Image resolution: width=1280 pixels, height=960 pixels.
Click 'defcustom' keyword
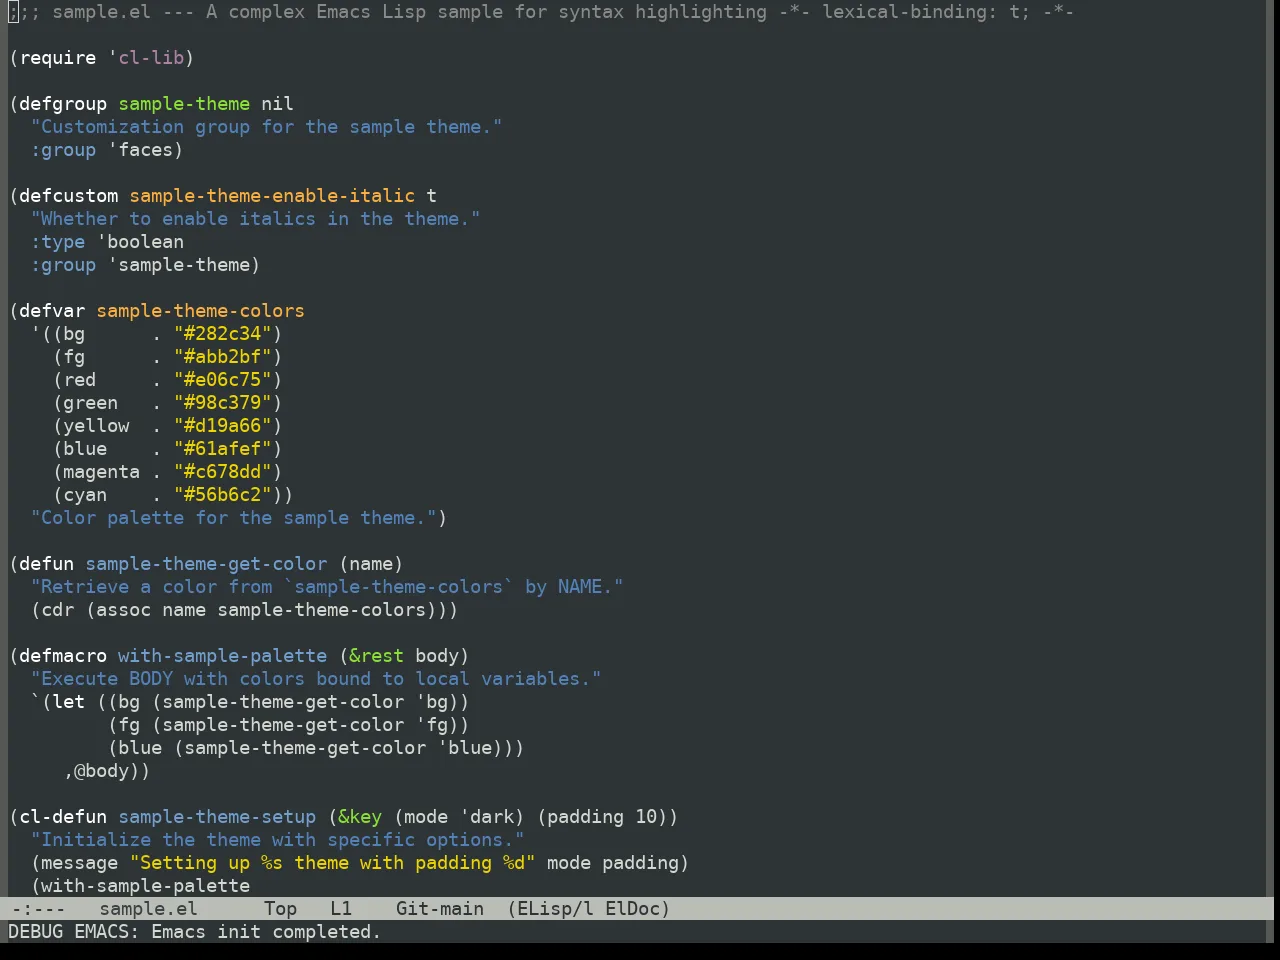(x=68, y=196)
